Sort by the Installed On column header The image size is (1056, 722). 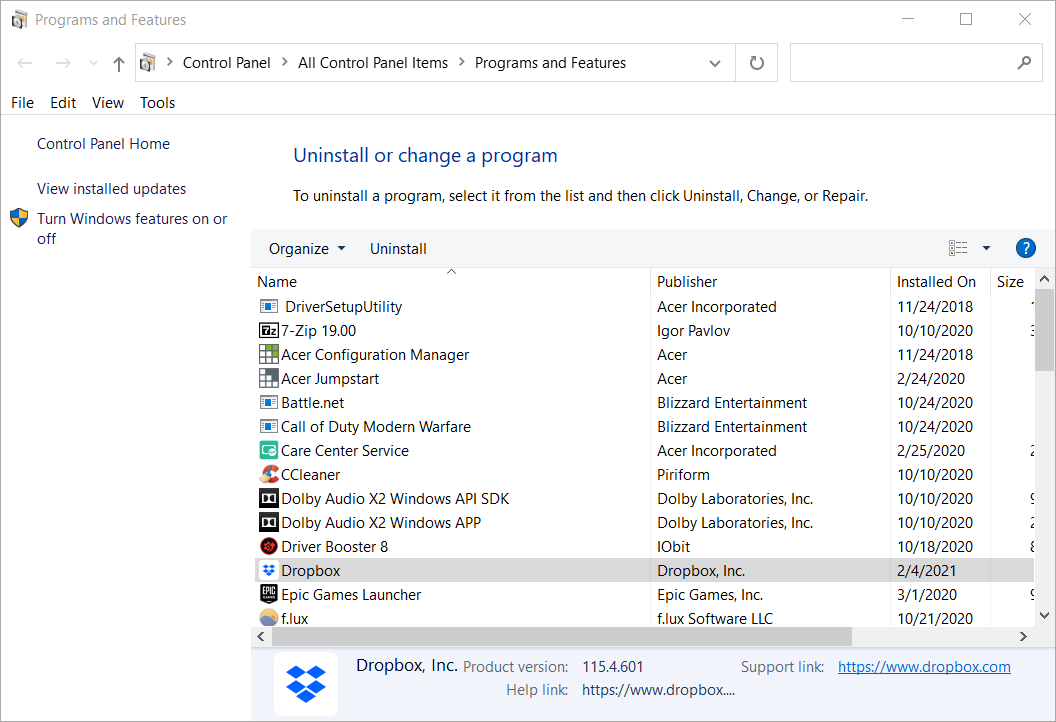[940, 282]
